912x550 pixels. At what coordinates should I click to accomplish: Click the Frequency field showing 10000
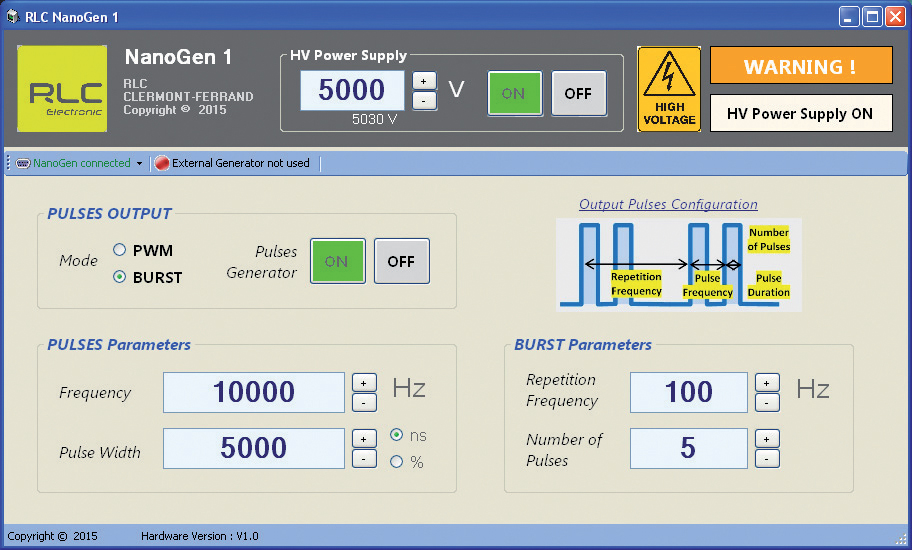[254, 392]
